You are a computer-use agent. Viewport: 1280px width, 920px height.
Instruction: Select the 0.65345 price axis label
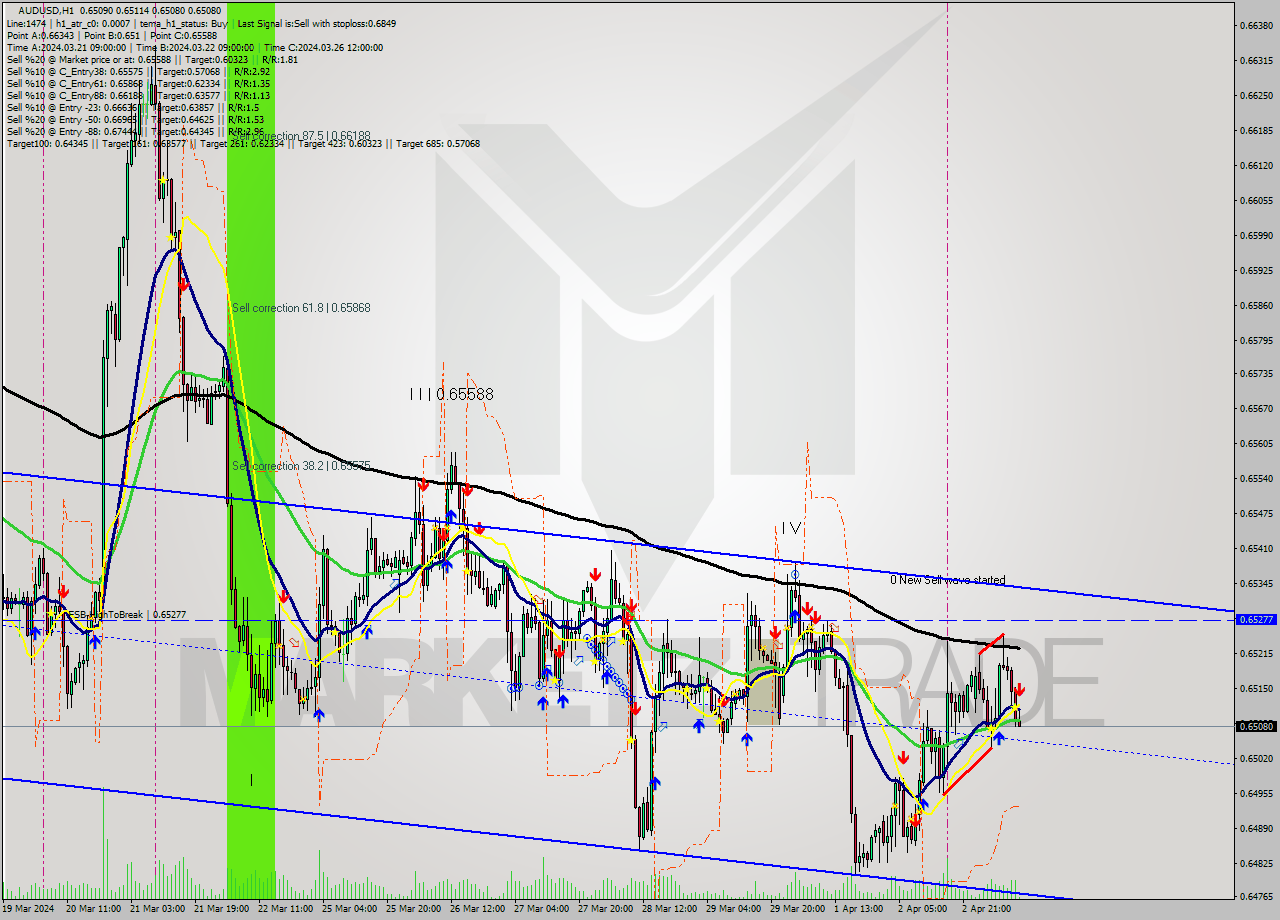click(1256, 583)
